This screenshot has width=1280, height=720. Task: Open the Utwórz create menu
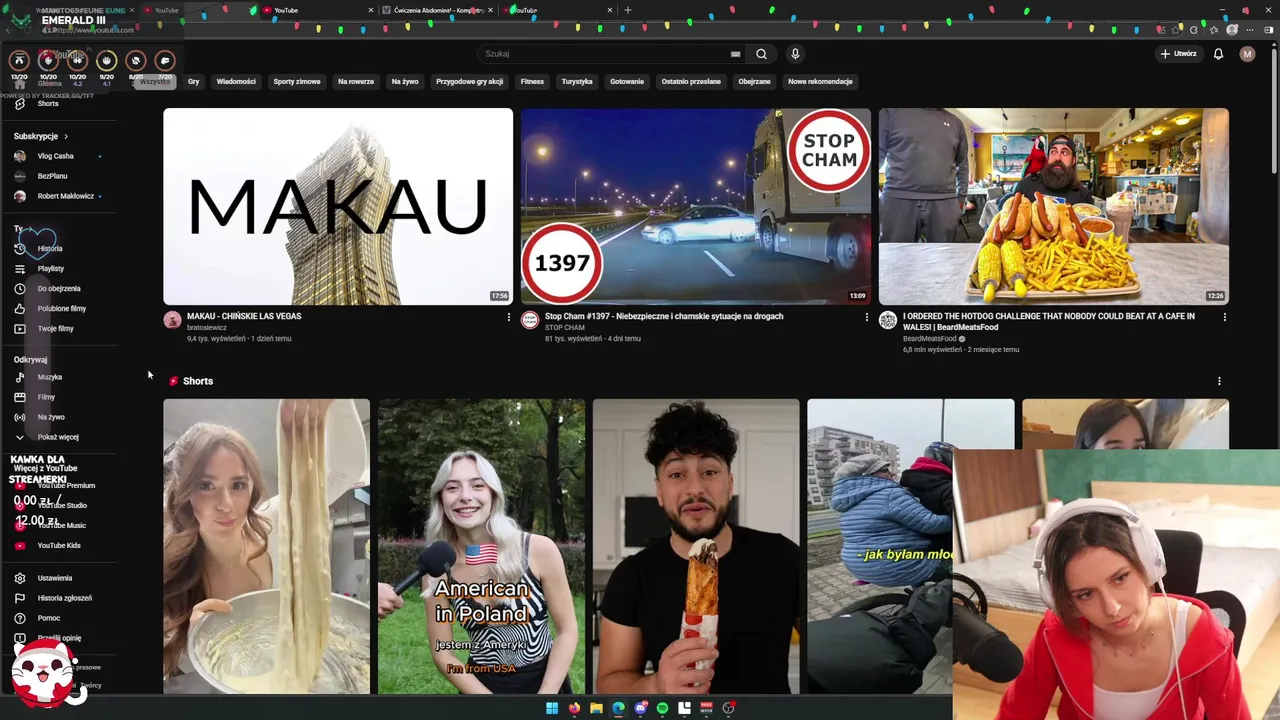[1178, 54]
